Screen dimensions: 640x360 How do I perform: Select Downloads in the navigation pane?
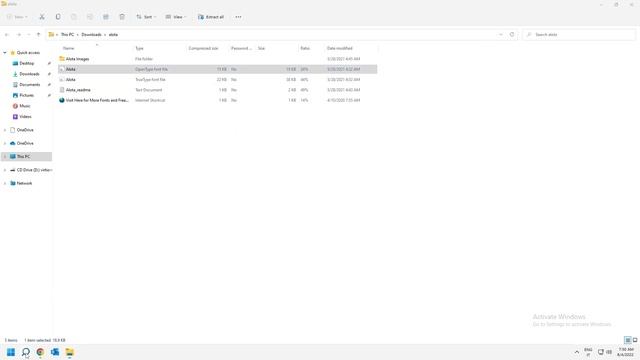(29, 74)
